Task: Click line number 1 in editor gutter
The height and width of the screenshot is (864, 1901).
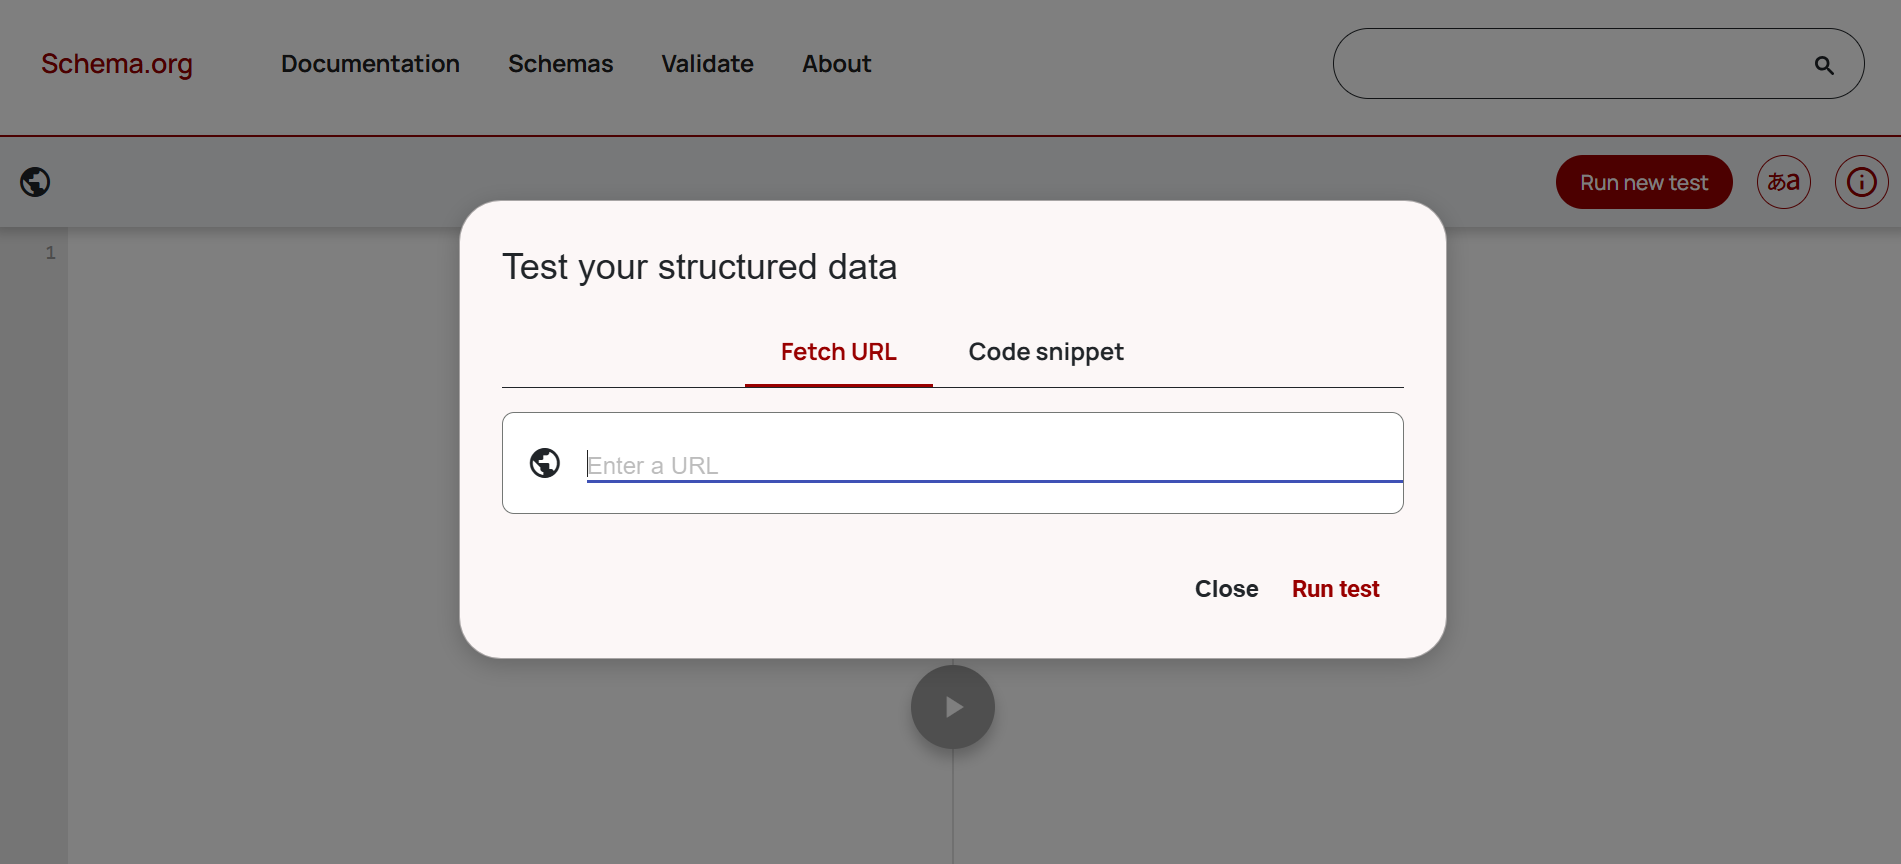Action: [x=50, y=253]
